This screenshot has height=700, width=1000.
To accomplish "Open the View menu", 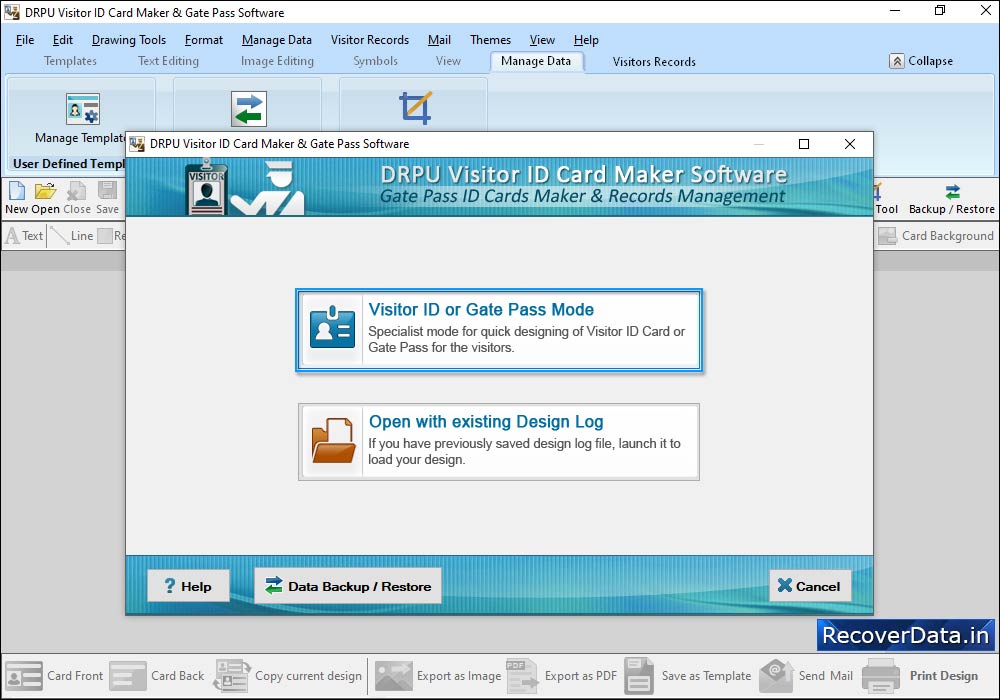I will pos(542,40).
